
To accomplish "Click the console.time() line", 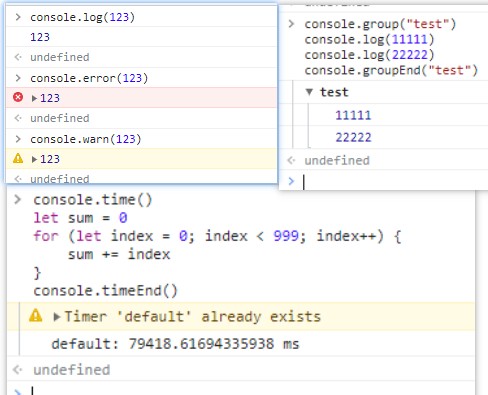I will click(93, 200).
